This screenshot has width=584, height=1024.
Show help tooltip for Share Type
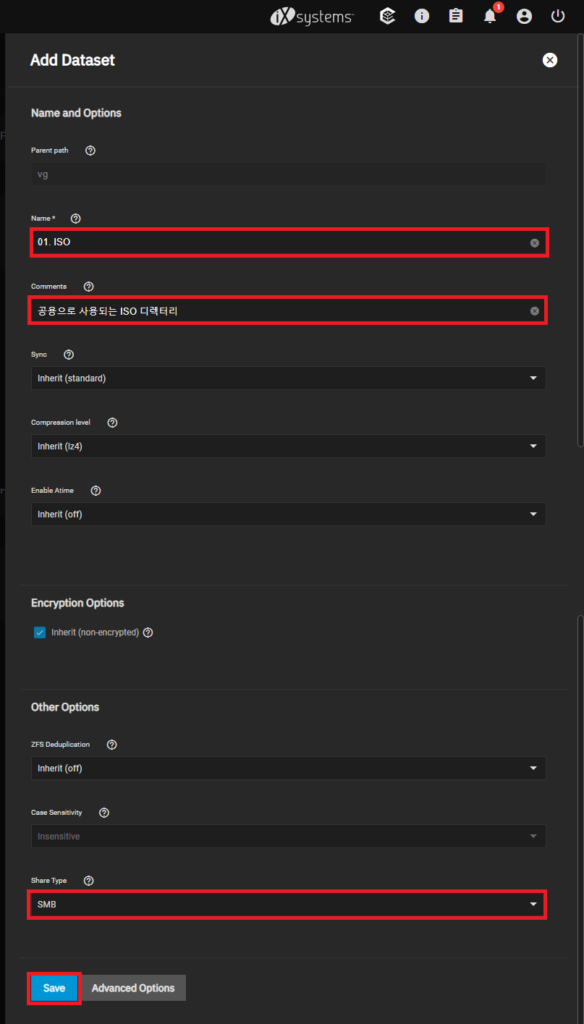coord(89,881)
